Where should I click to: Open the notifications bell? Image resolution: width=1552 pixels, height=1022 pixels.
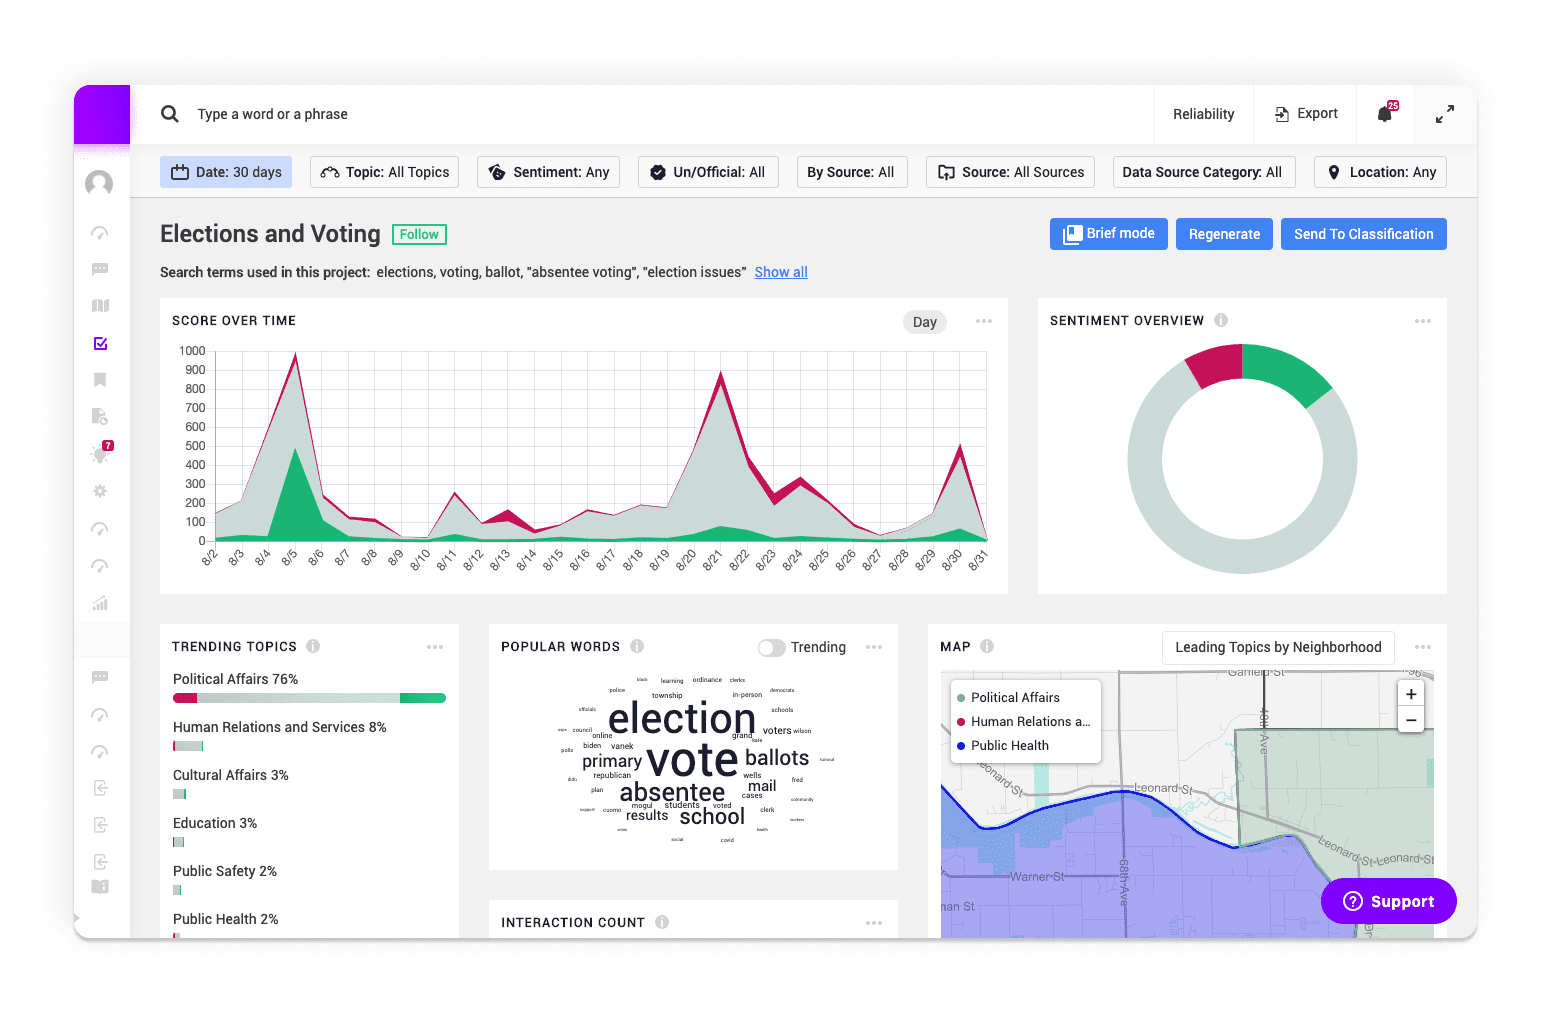(x=1385, y=114)
